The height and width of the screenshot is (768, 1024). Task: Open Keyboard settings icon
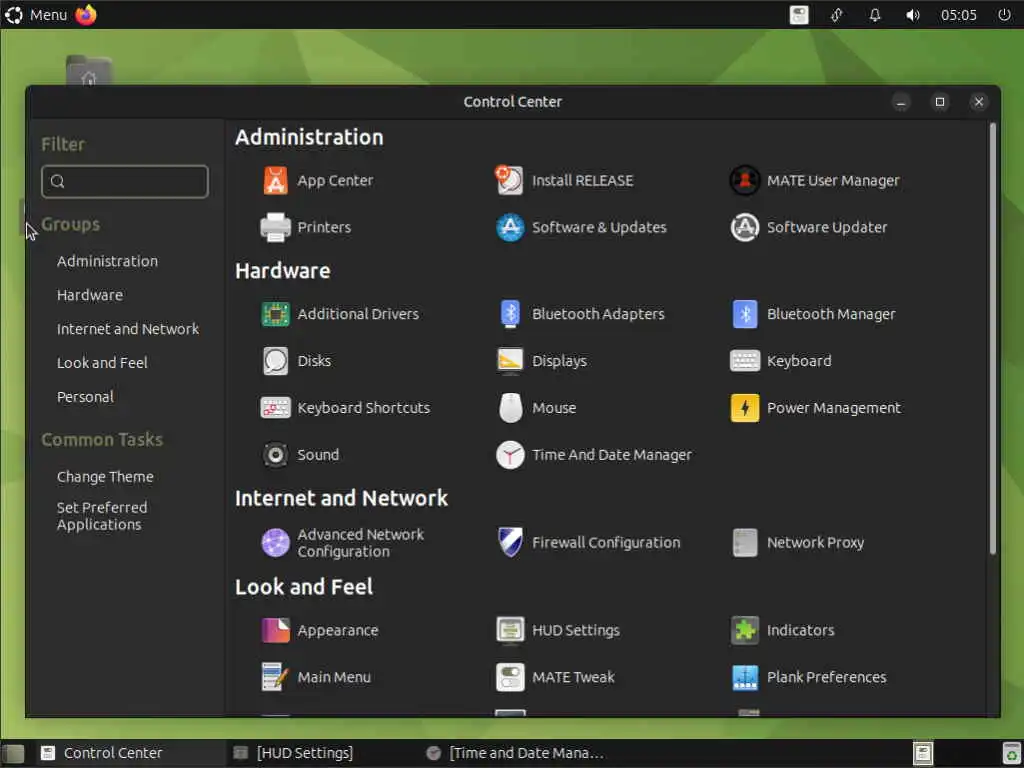[x=744, y=361]
